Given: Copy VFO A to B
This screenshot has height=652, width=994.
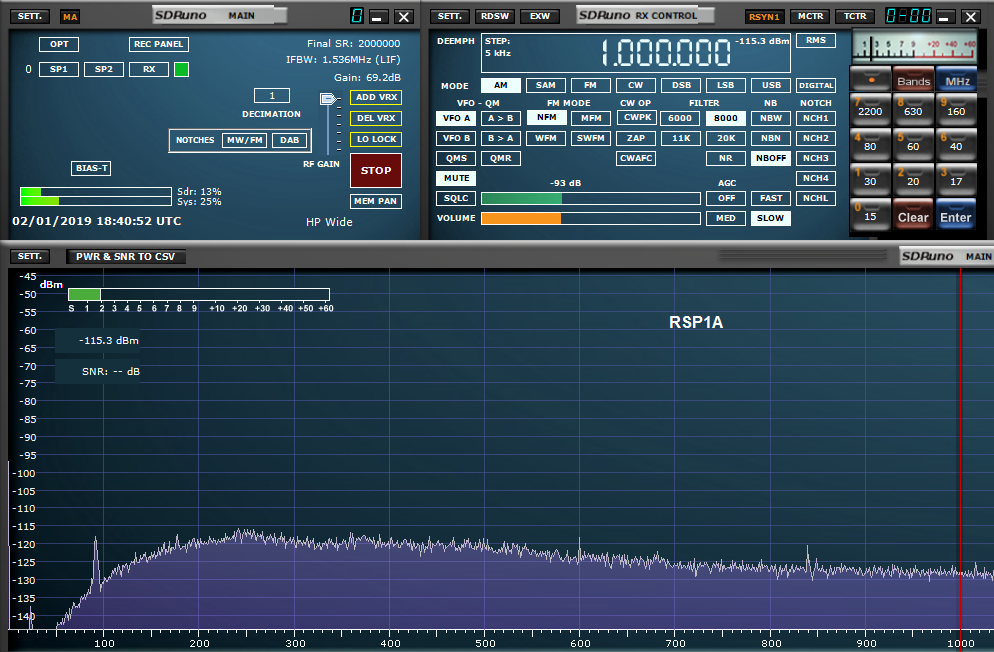Looking at the screenshot, I should 501,118.
